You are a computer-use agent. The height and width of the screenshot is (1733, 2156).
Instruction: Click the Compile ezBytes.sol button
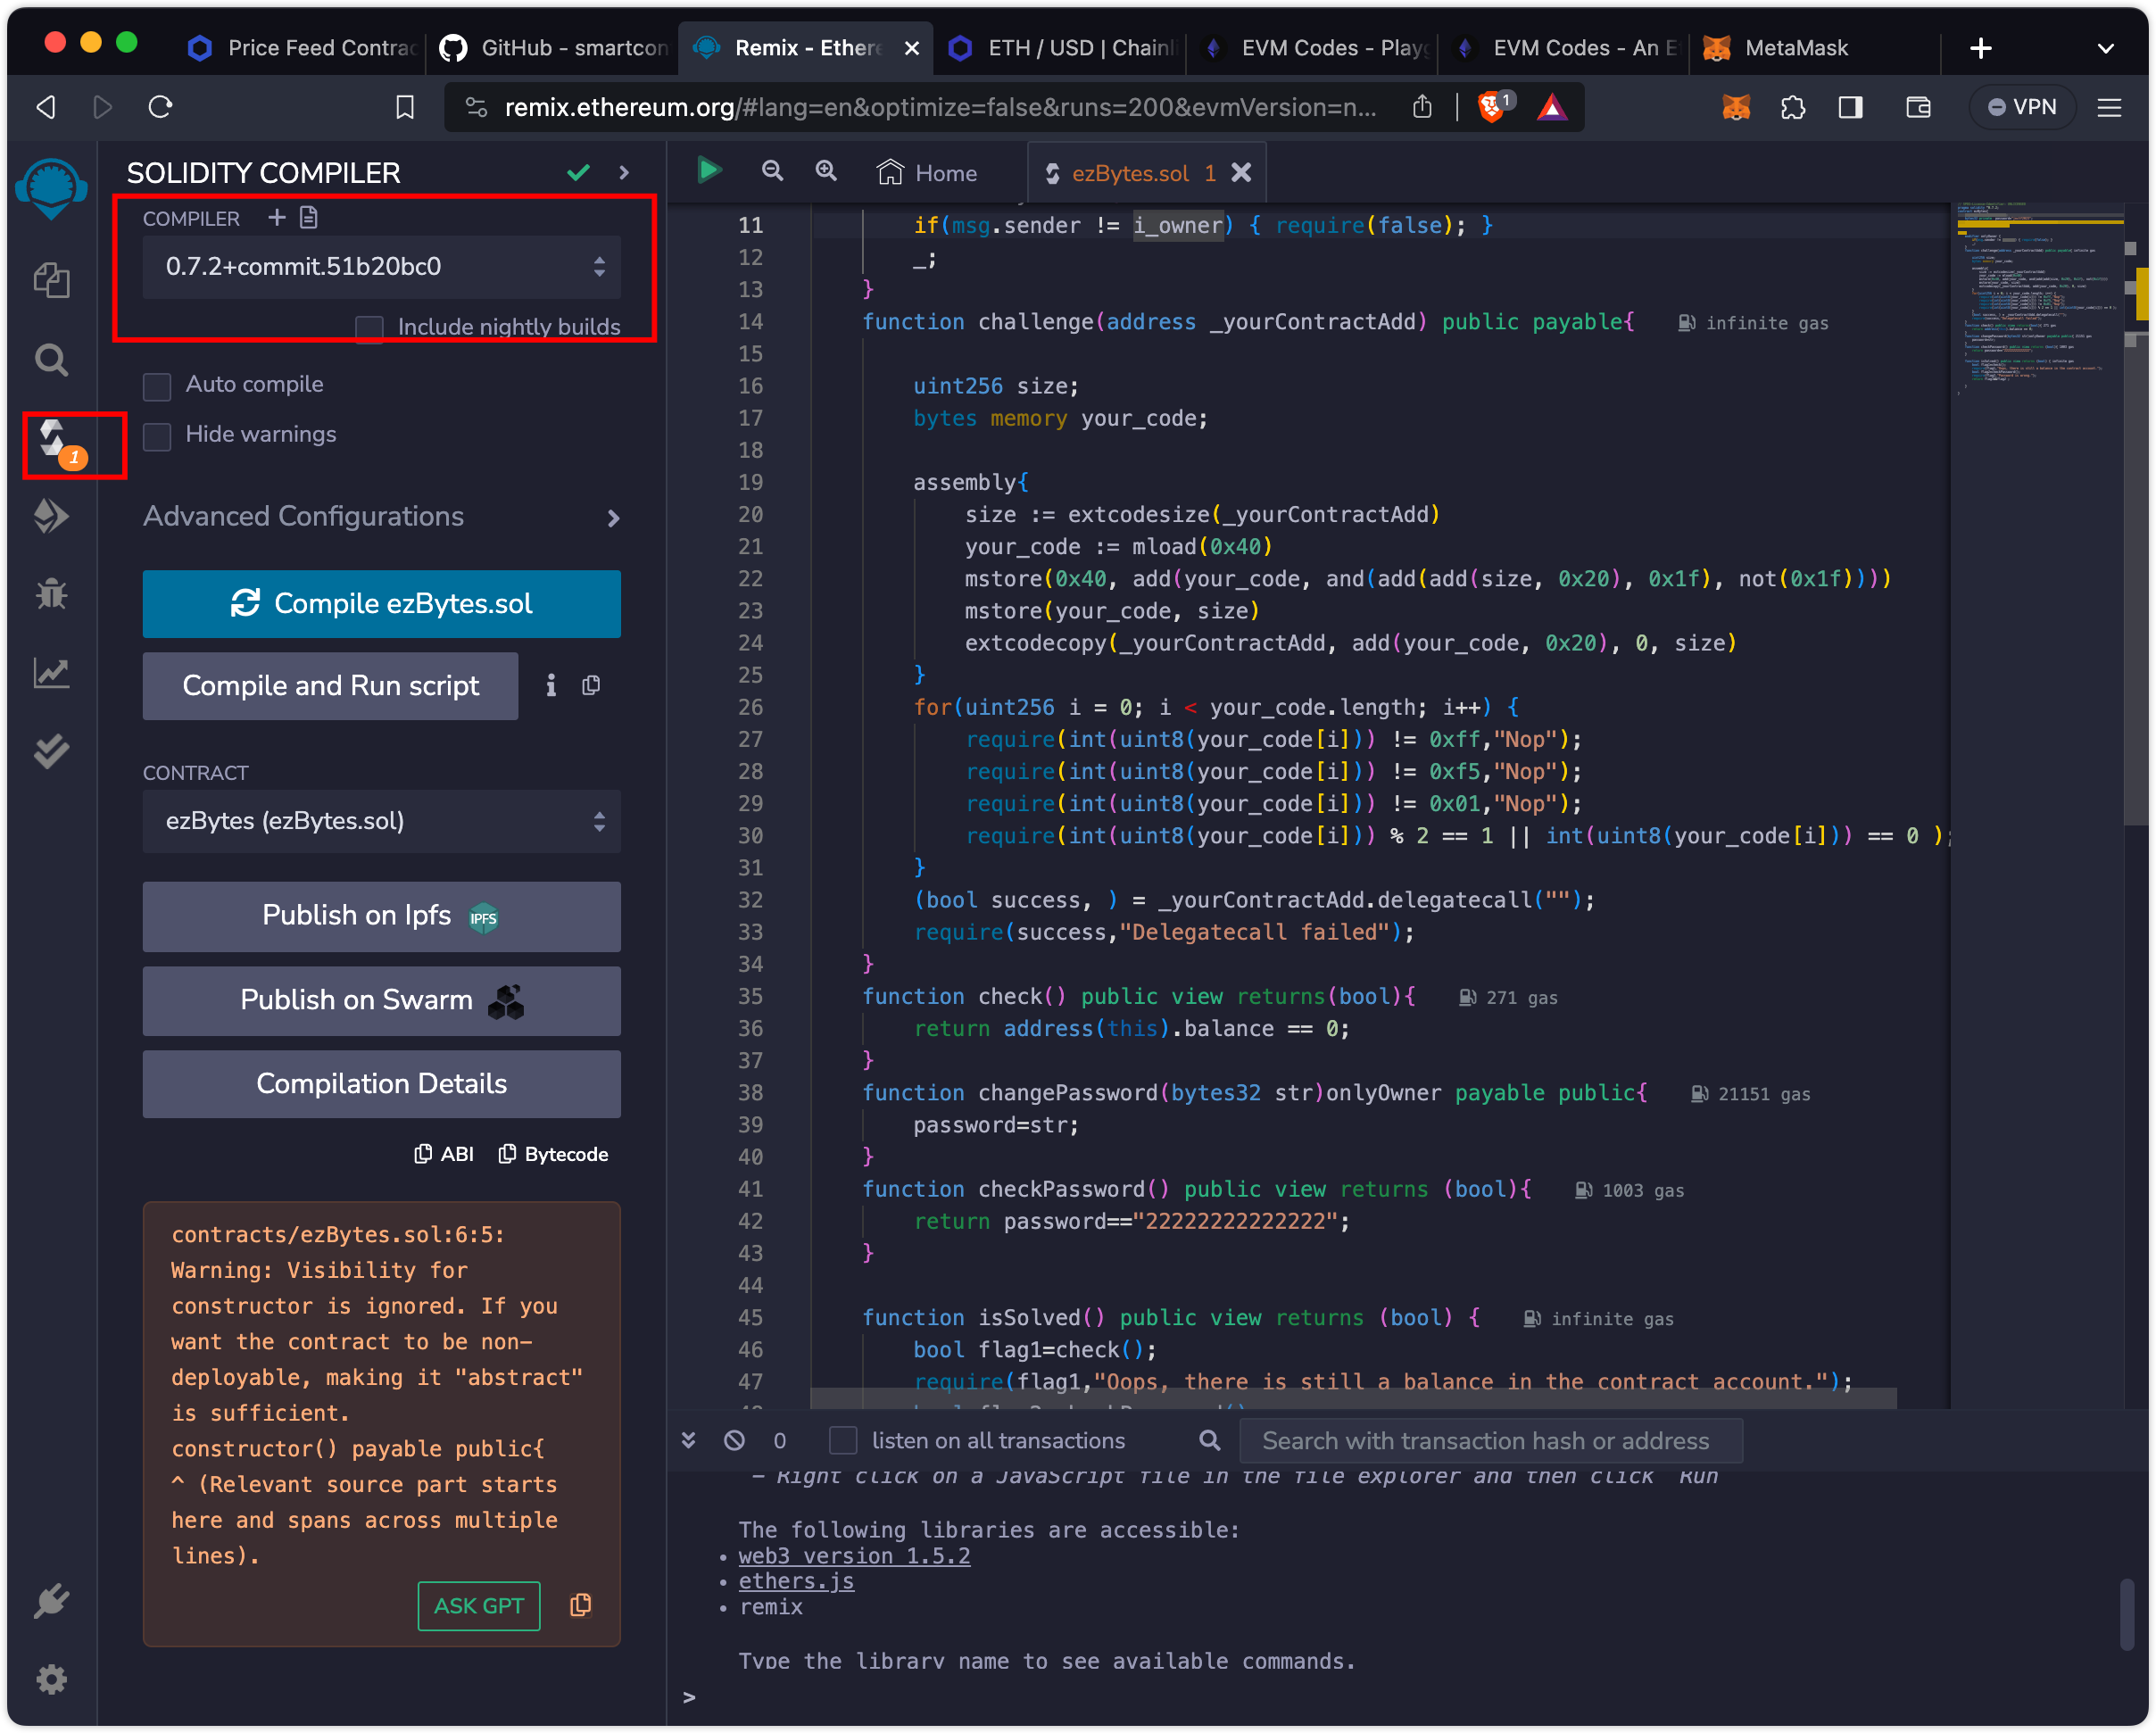click(381, 604)
